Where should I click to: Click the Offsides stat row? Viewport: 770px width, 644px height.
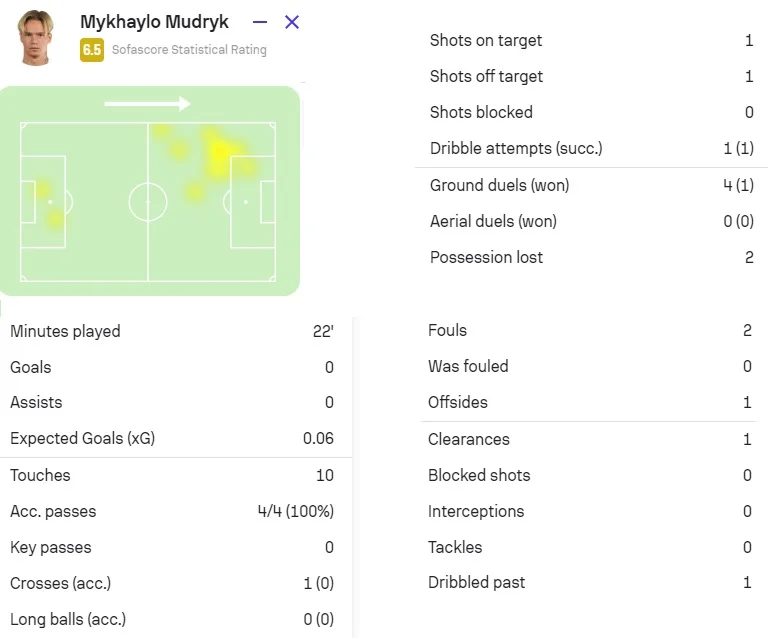point(590,402)
